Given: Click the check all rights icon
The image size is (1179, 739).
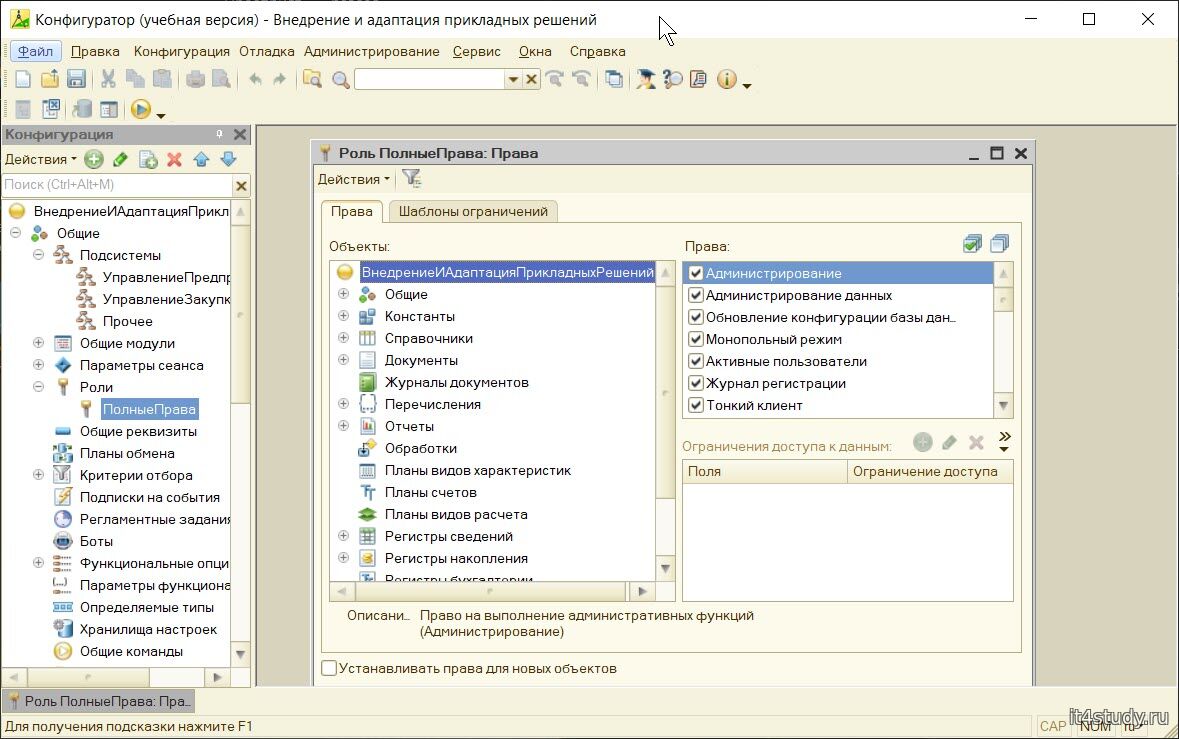Looking at the screenshot, I should pyautogui.click(x=972, y=244).
